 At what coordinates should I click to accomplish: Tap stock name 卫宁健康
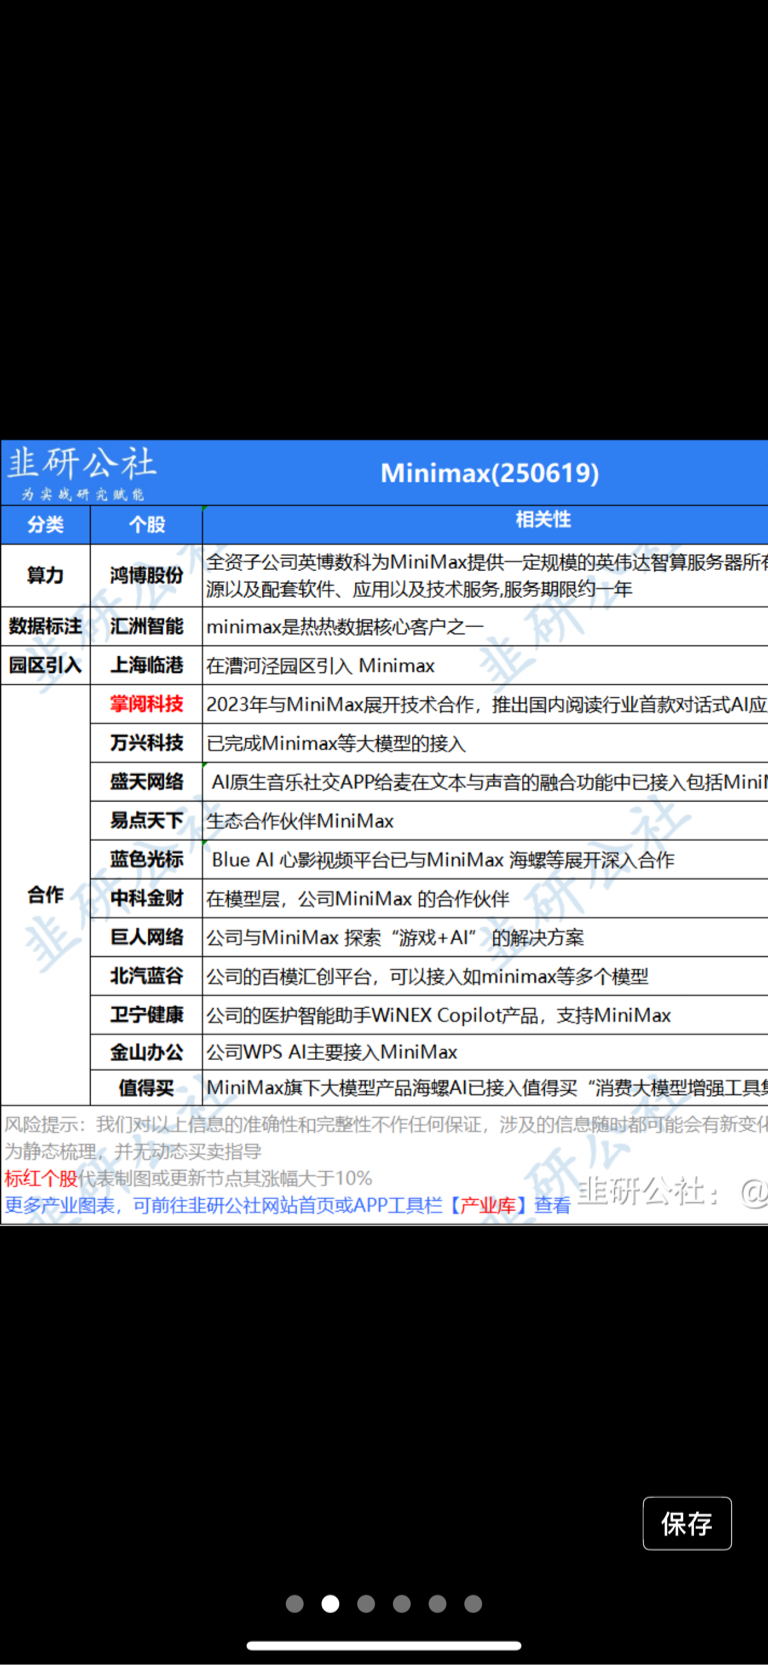pos(147,1015)
